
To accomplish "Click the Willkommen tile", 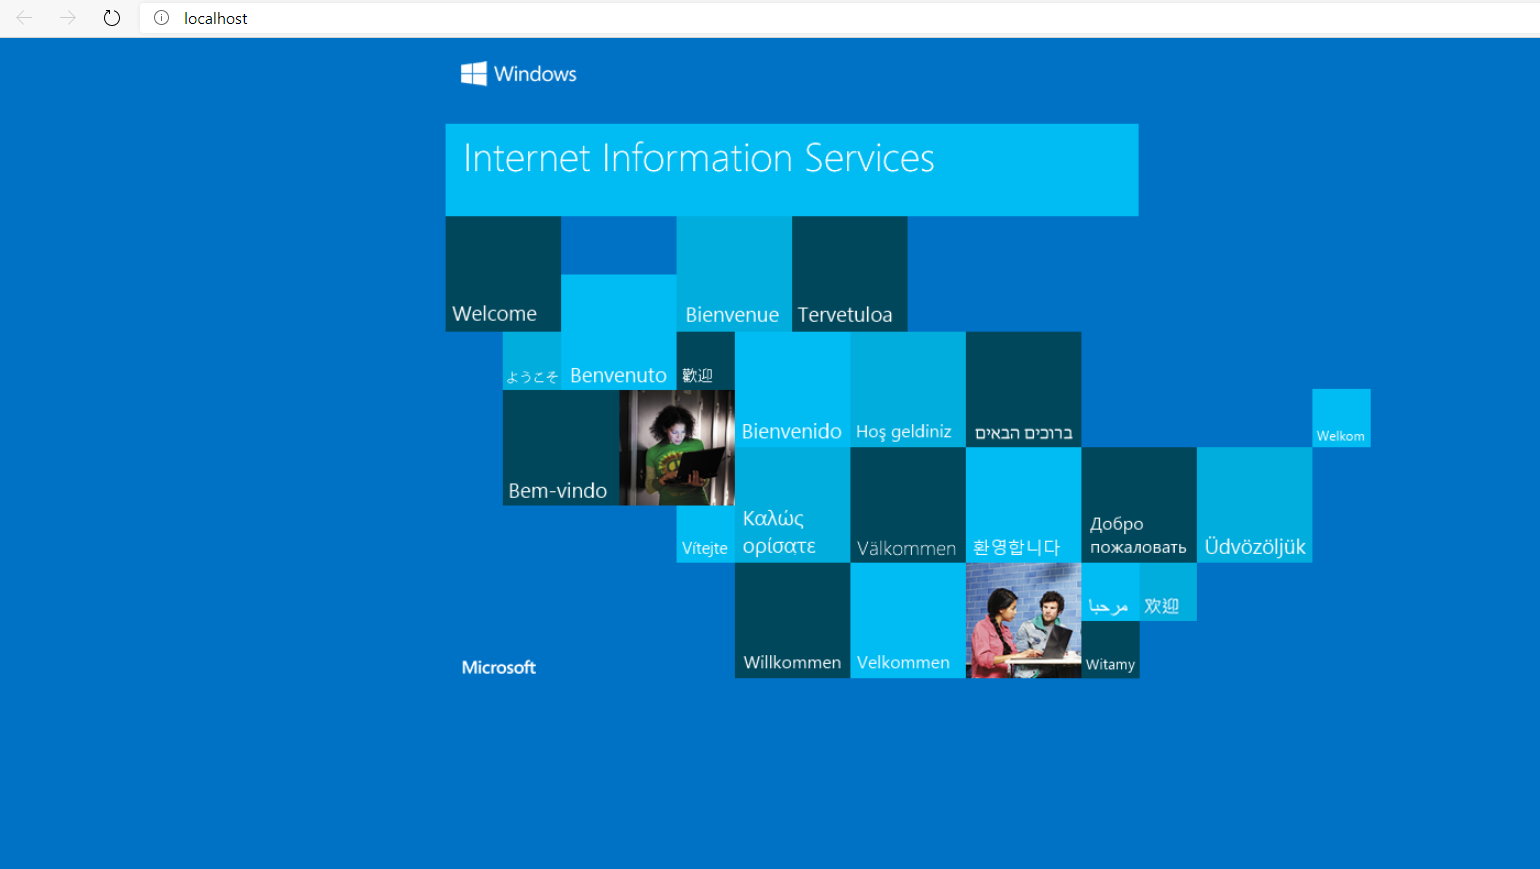I will tap(792, 620).
